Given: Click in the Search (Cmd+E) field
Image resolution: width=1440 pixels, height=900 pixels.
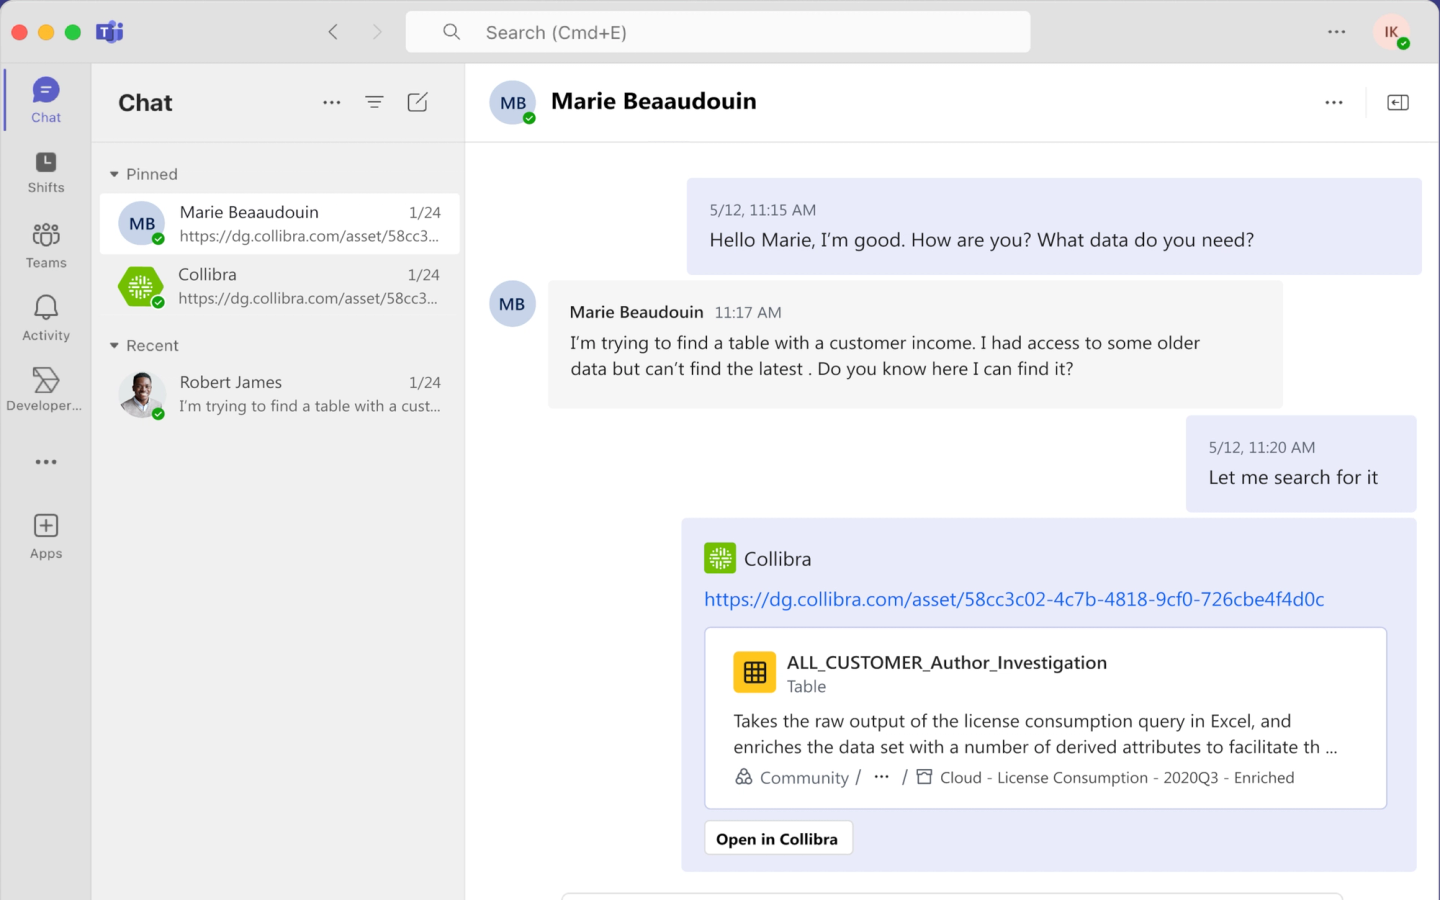Looking at the screenshot, I should [718, 32].
